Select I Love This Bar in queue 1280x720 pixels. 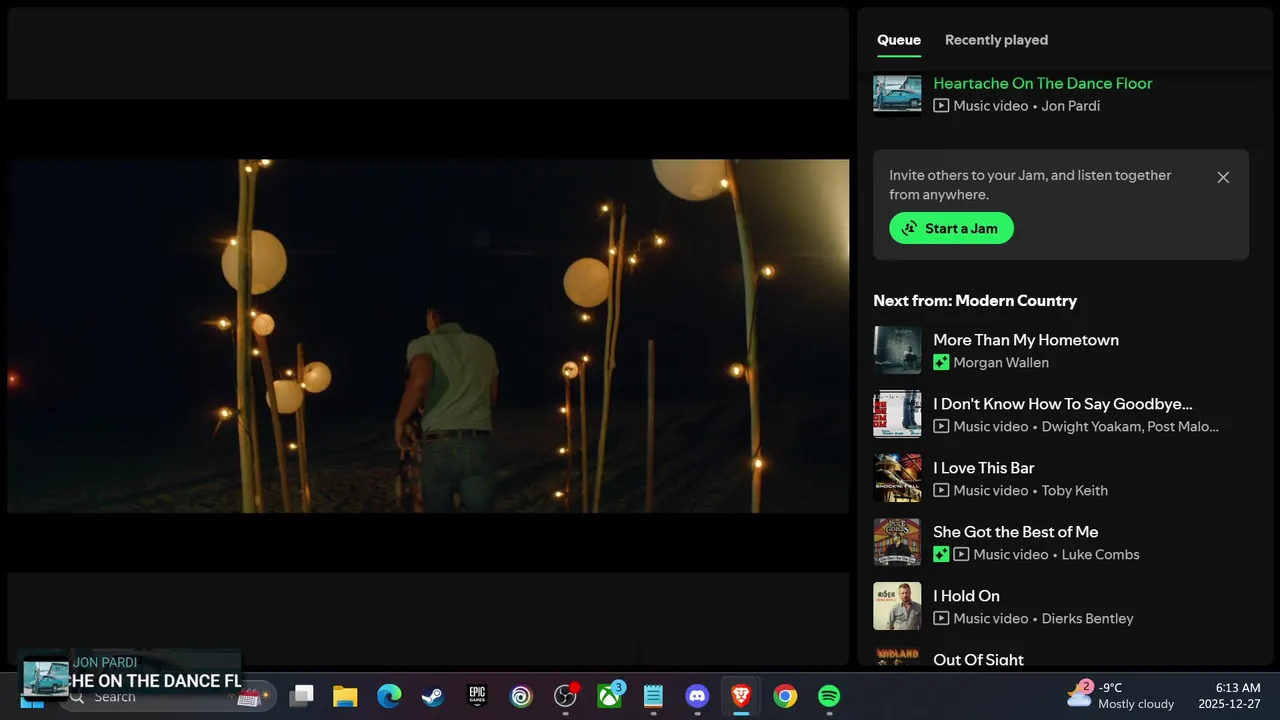click(x=984, y=468)
